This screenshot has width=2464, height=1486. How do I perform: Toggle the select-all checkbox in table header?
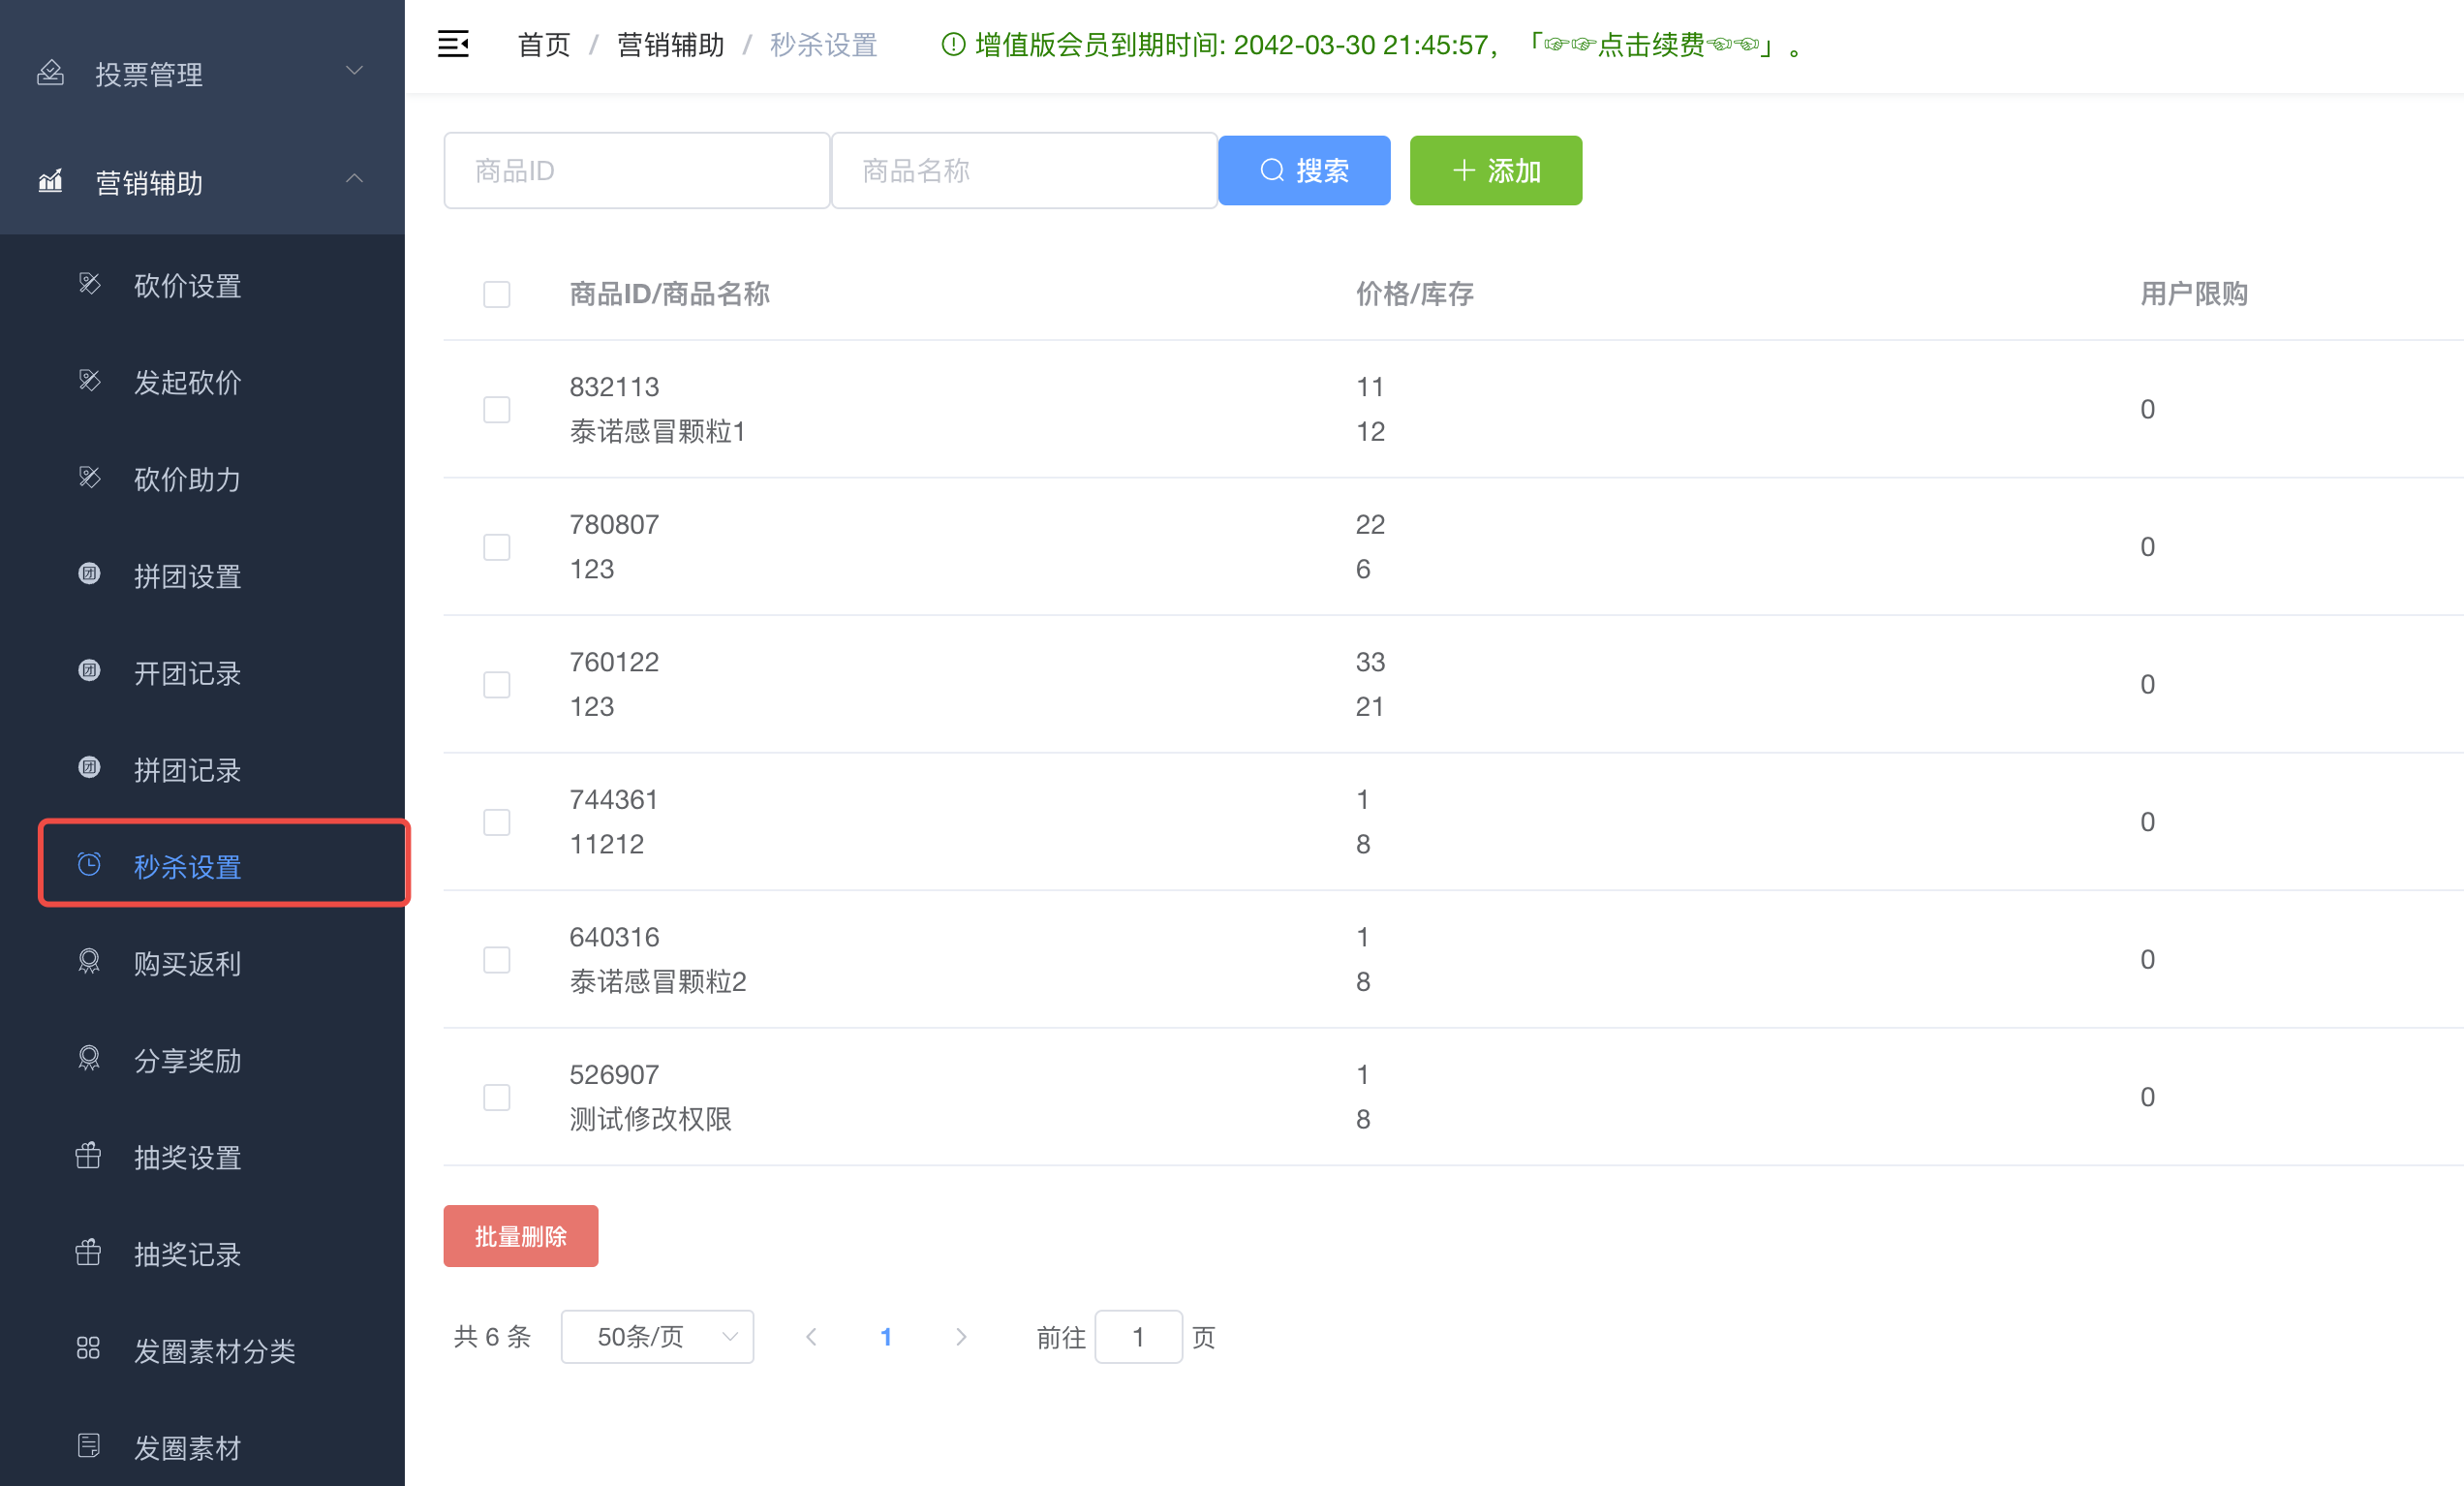(496, 294)
